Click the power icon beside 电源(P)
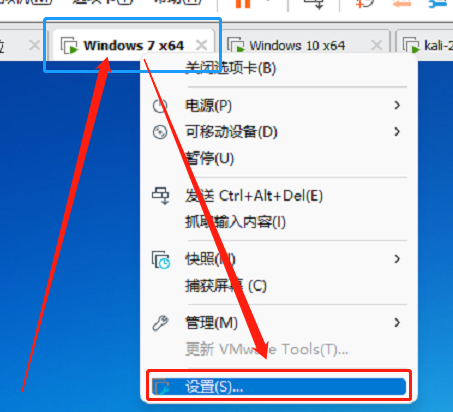The image size is (453, 412). pos(160,106)
